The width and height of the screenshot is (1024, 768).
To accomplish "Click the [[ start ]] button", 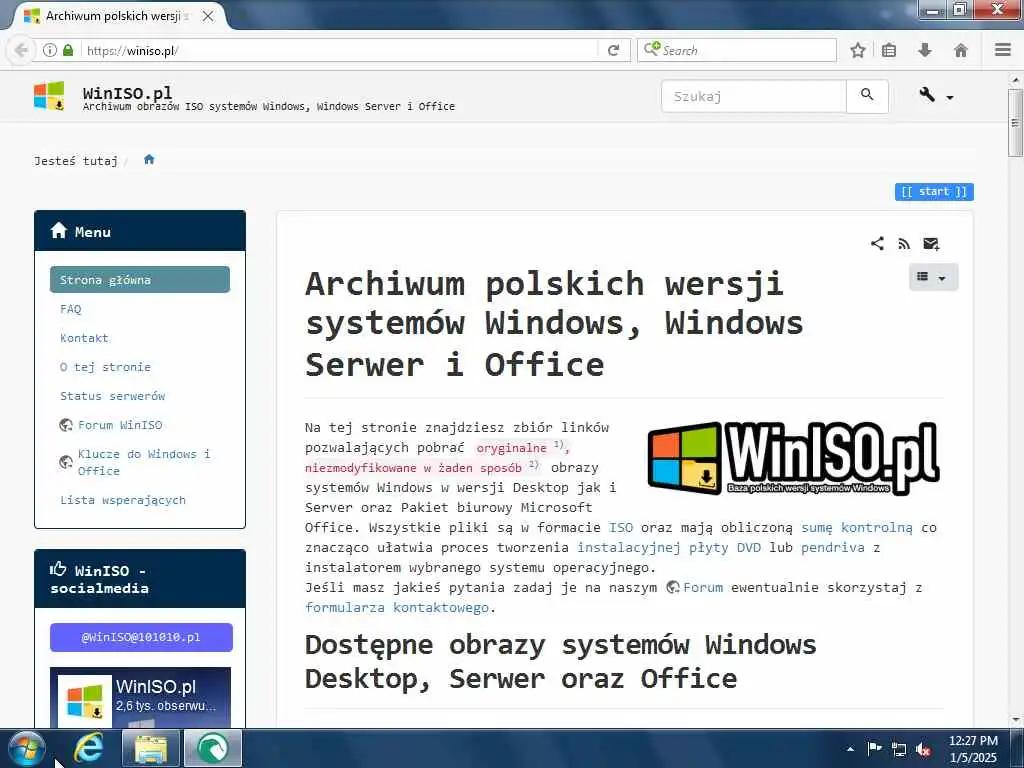I will 934,191.
